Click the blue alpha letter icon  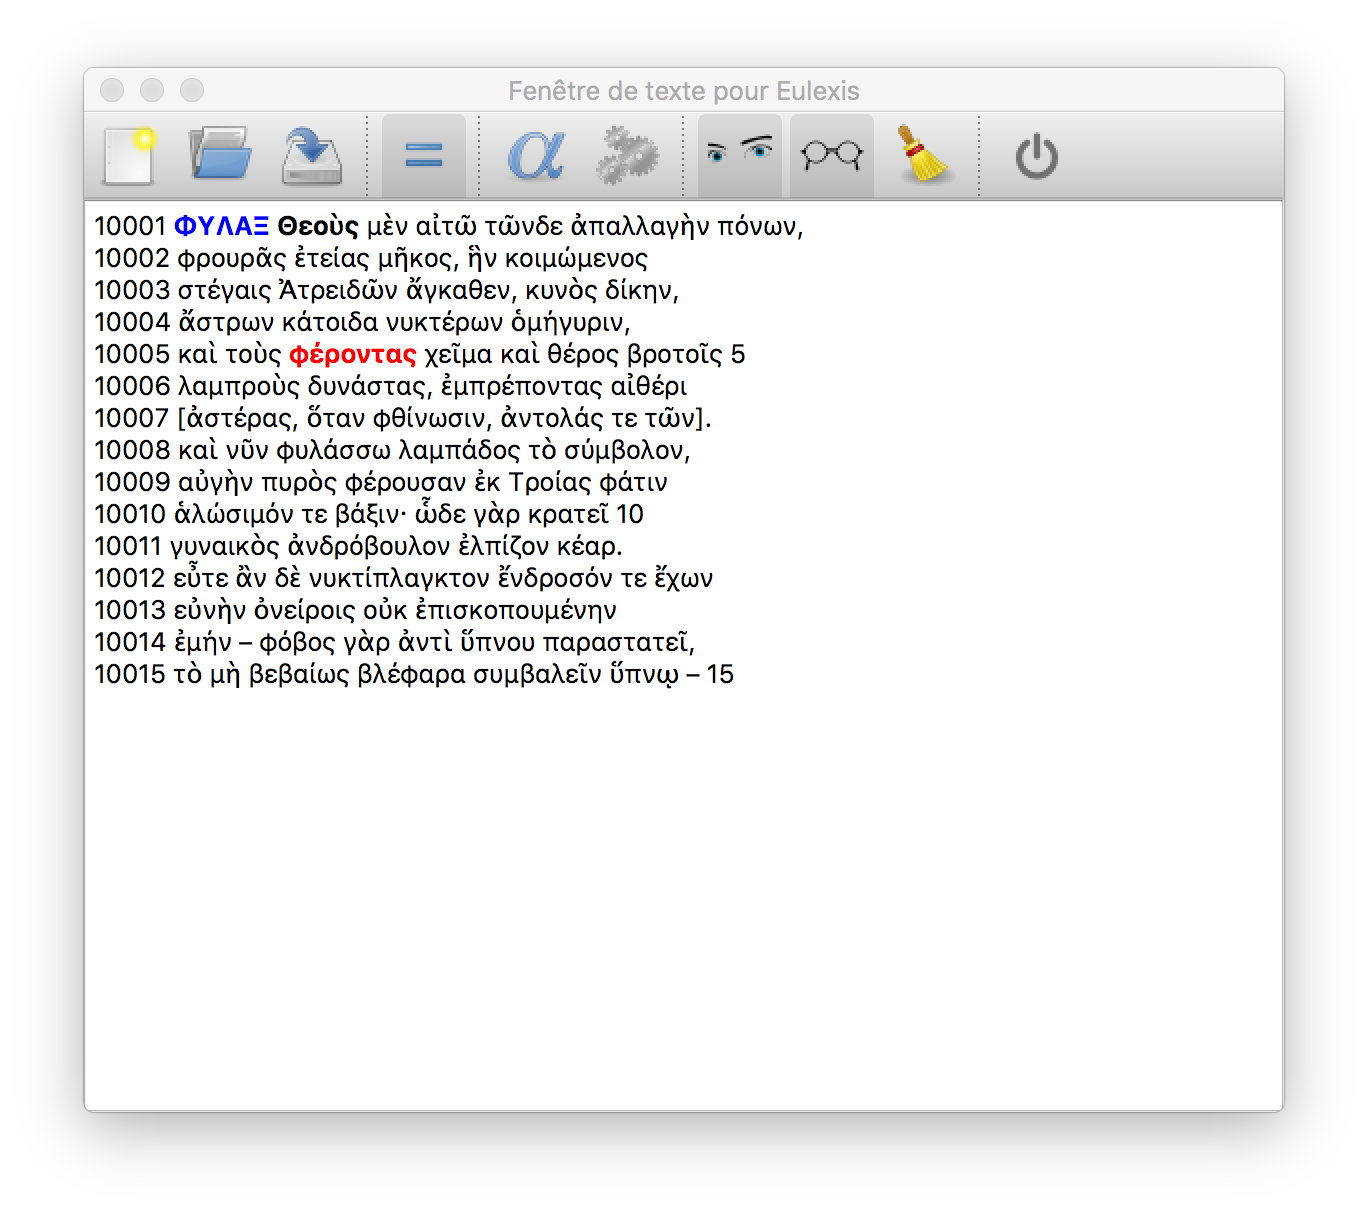536,155
